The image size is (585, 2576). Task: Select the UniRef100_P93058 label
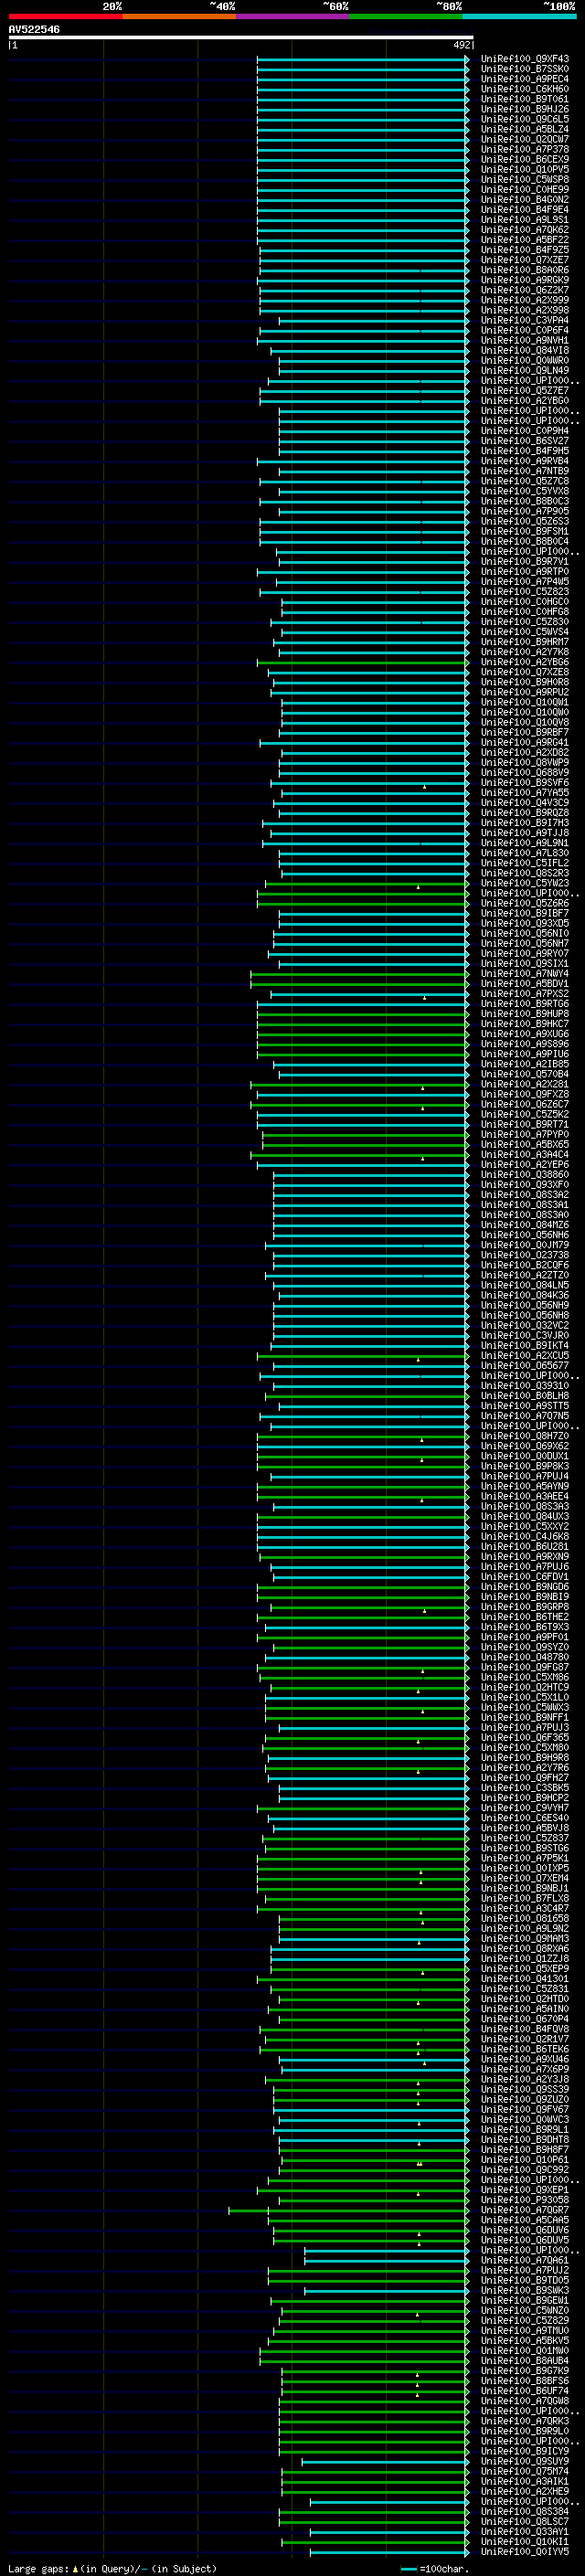pos(525,2200)
